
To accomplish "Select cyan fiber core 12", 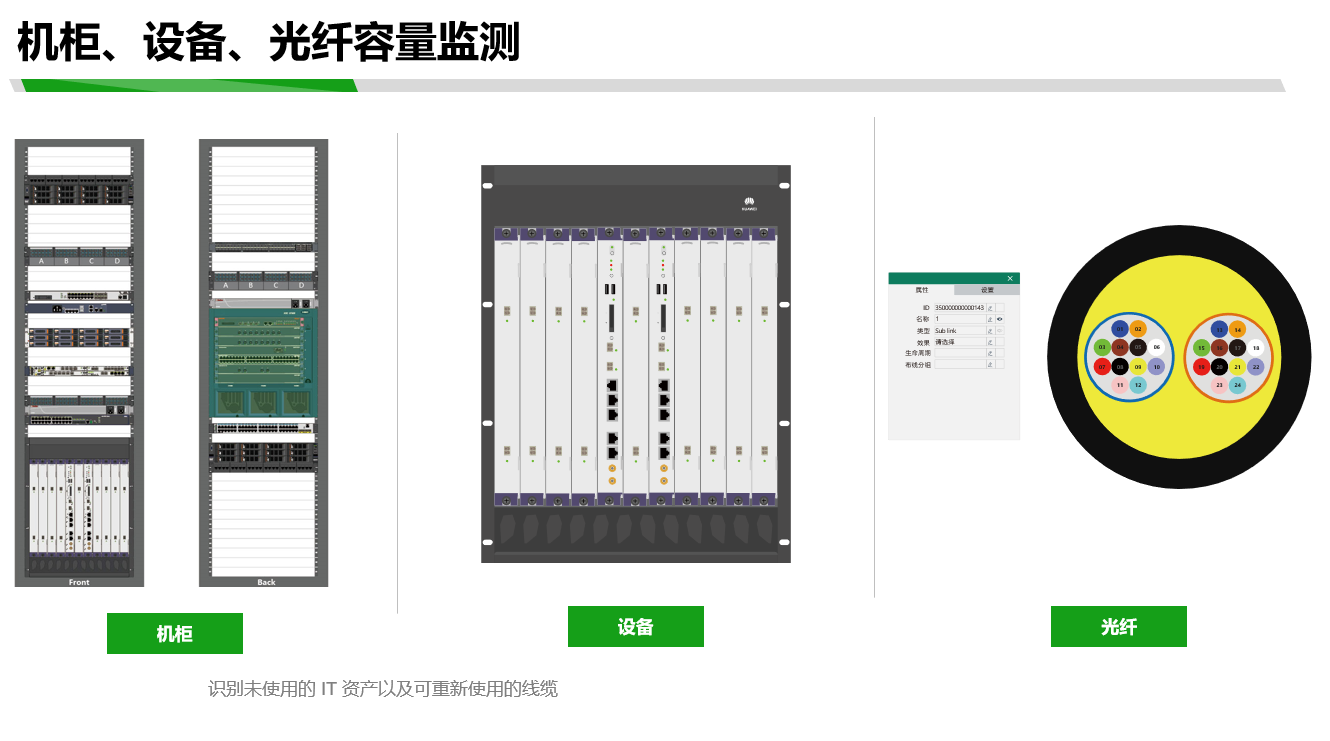I will click(x=1138, y=385).
